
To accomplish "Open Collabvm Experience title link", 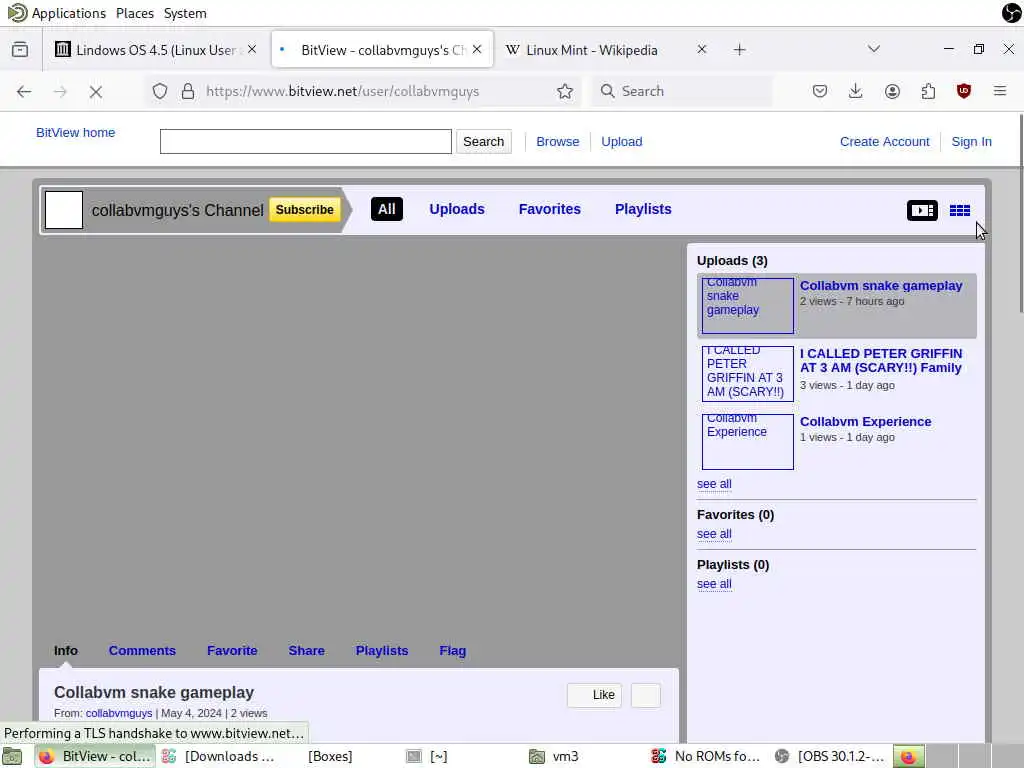I will click(x=865, y=422).
